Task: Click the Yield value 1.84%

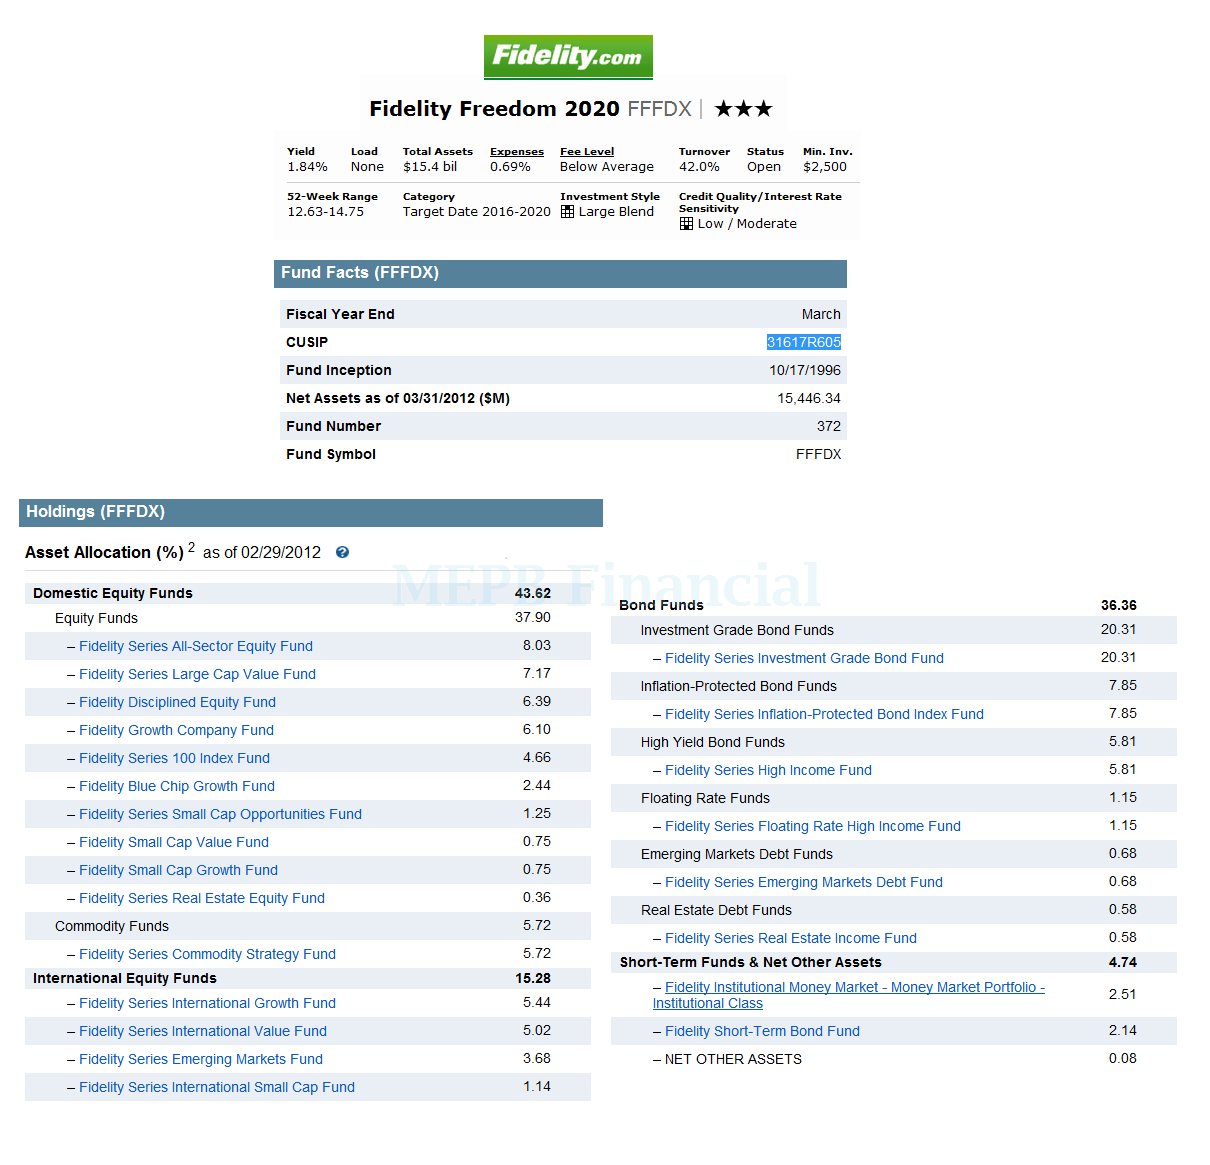Action: pyautogui.click(x=307, y=167)
